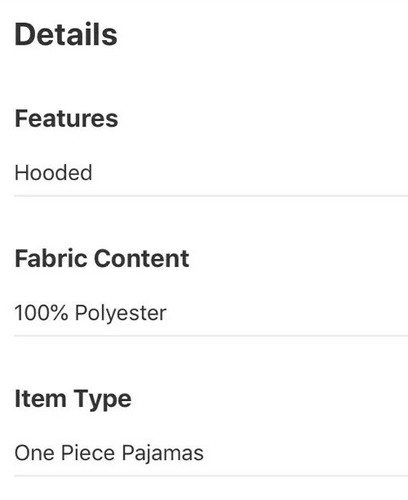The width and height of the screenshot is (408, 500).
Task: Click the word Item in heading
Action: (x=40, y=399)
